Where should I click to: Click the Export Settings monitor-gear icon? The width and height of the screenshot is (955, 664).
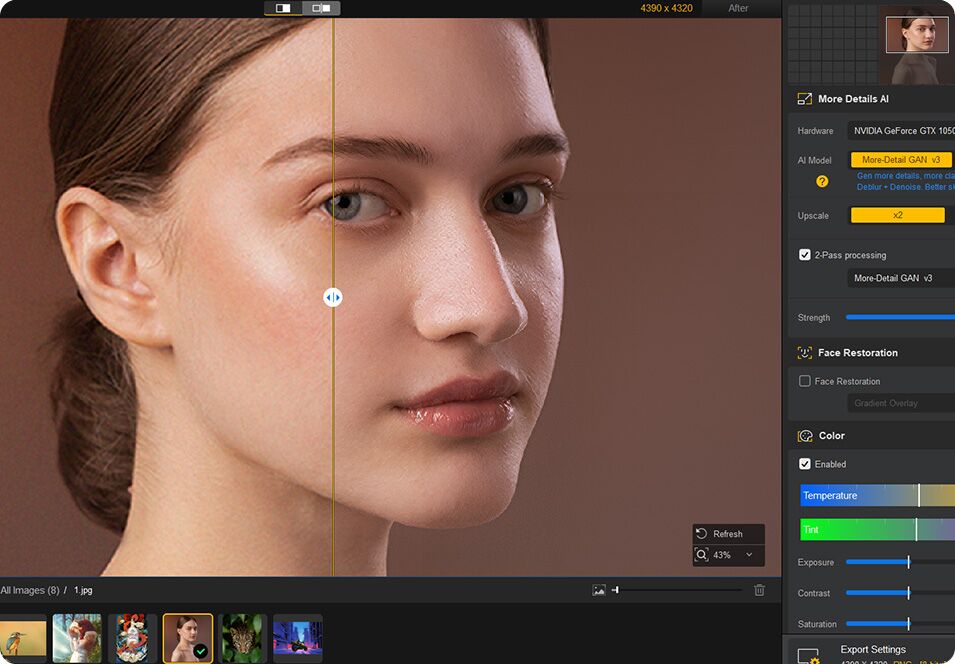(x=807, y=655)
